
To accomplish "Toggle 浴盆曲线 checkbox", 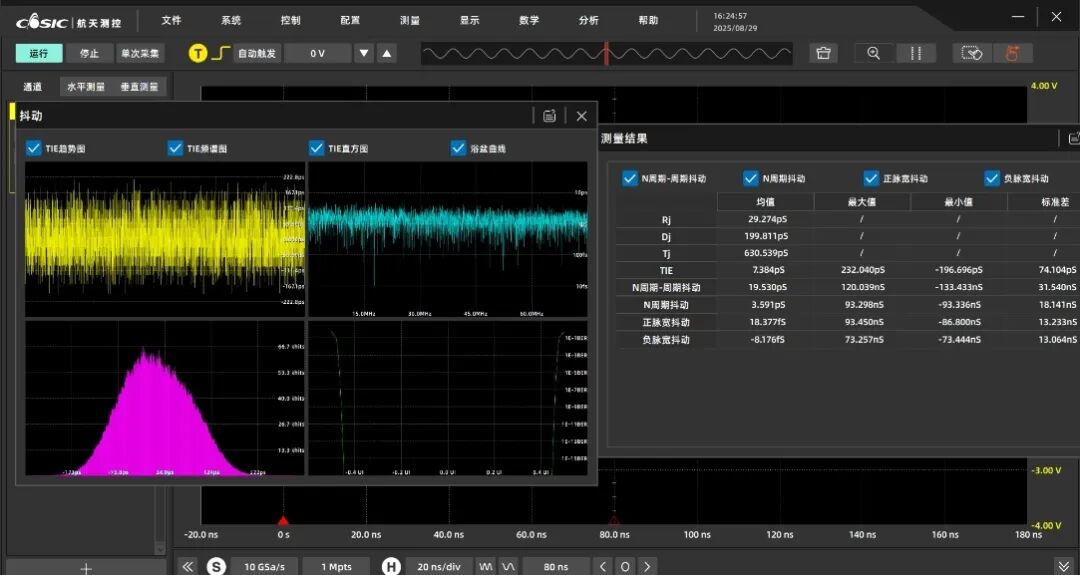I will pos(459,148).
